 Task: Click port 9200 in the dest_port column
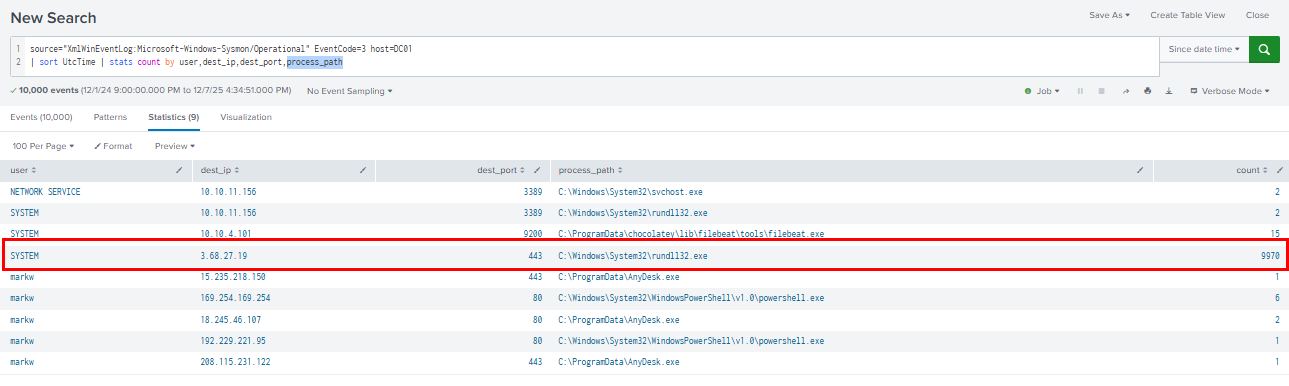(532, 234)
